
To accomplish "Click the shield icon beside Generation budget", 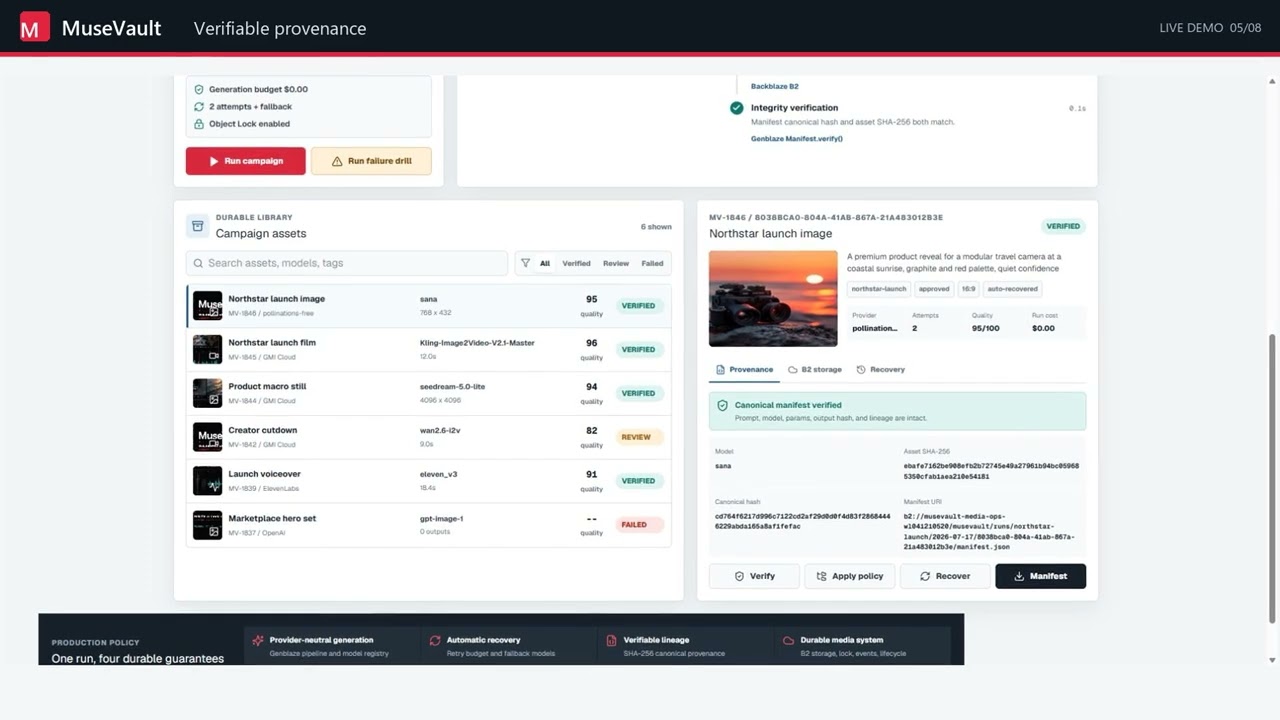I will [199, 89].
